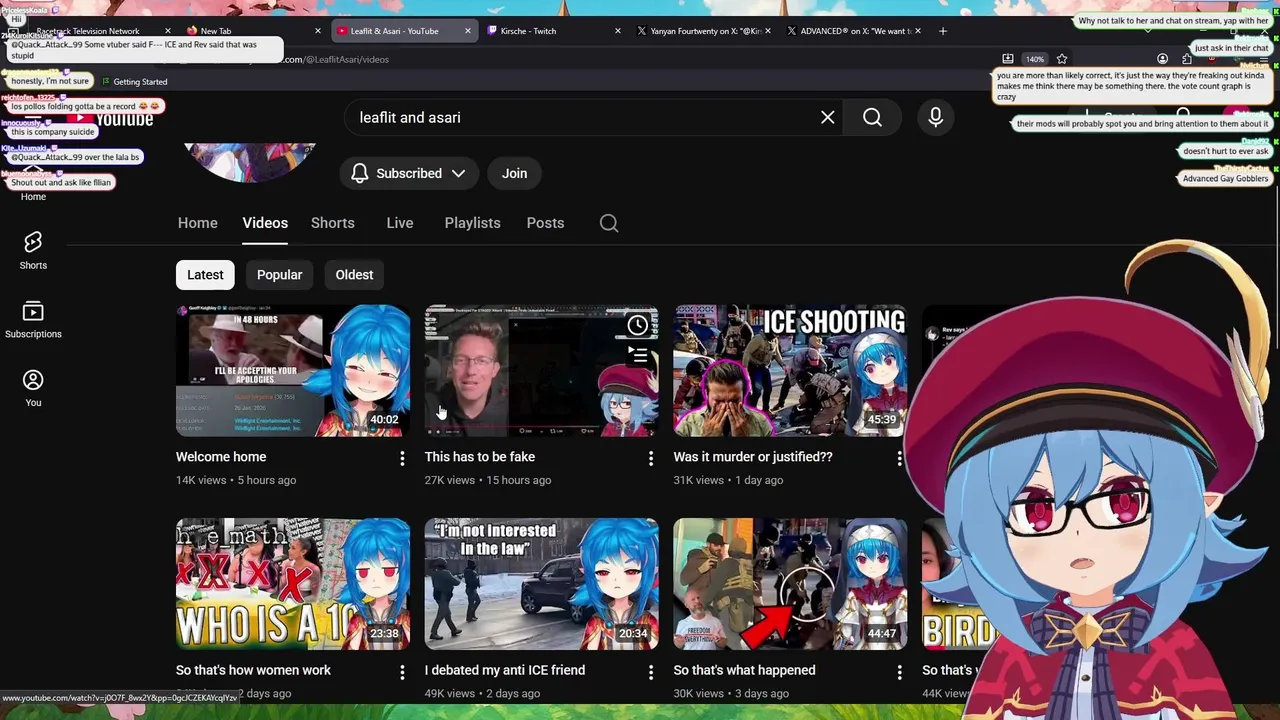Screen dimensions: 1280x720
Task: Search within channel using magnifier icon
Action: [x=609, y=223]
